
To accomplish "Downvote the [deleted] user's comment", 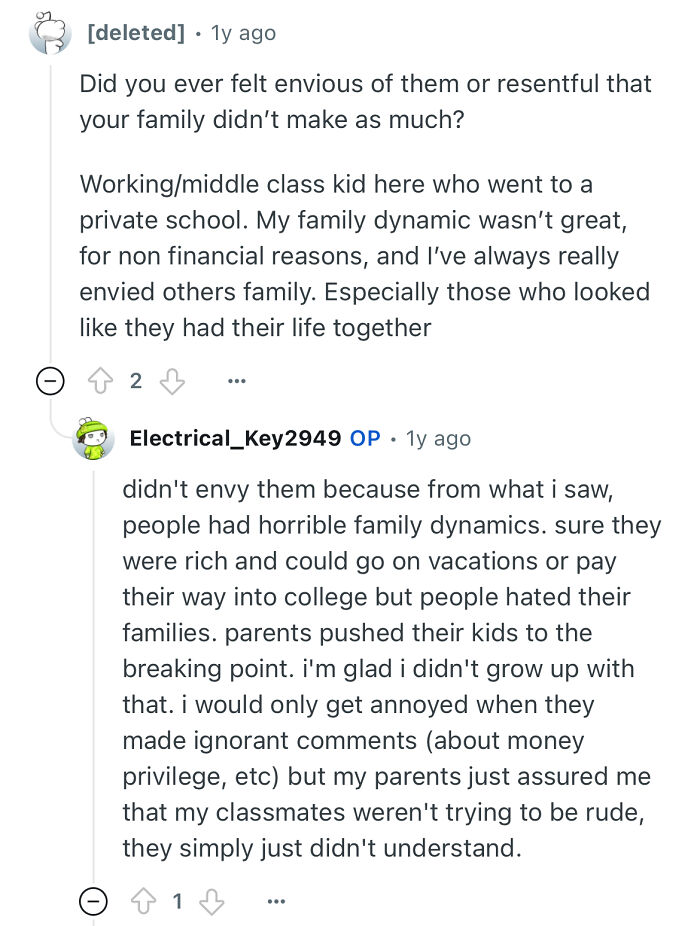I will coord(172,381).
